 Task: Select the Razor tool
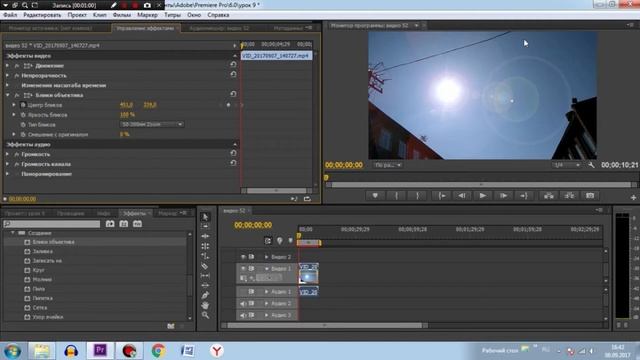205,266
